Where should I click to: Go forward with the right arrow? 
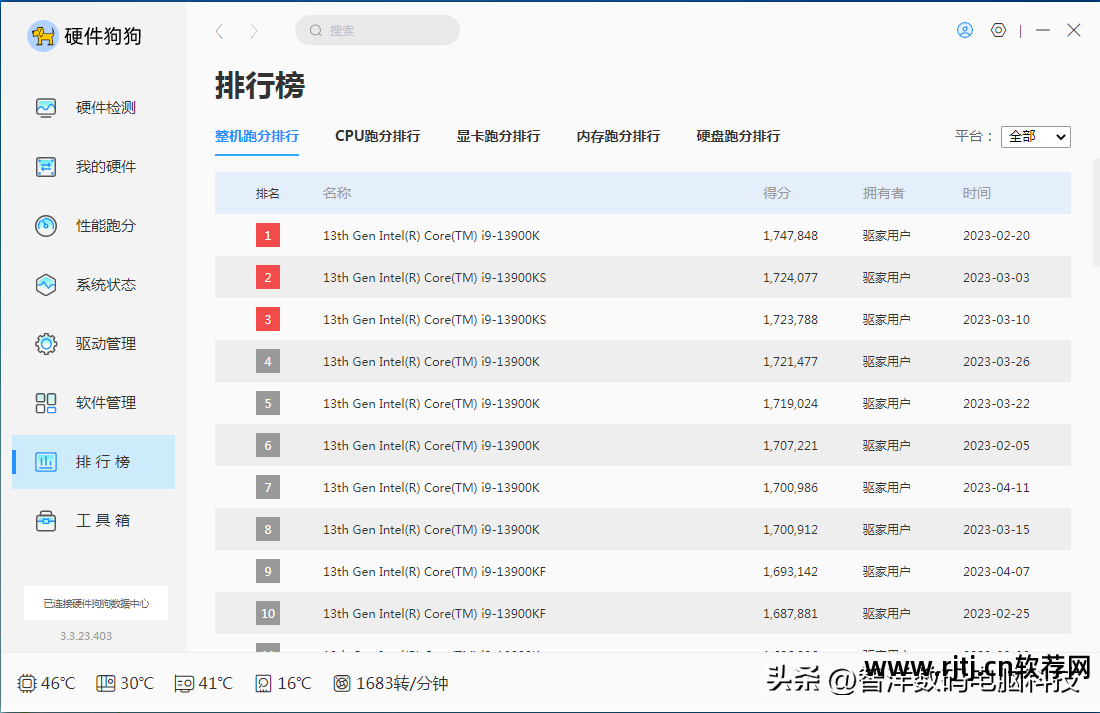click(x=253, y=31)
